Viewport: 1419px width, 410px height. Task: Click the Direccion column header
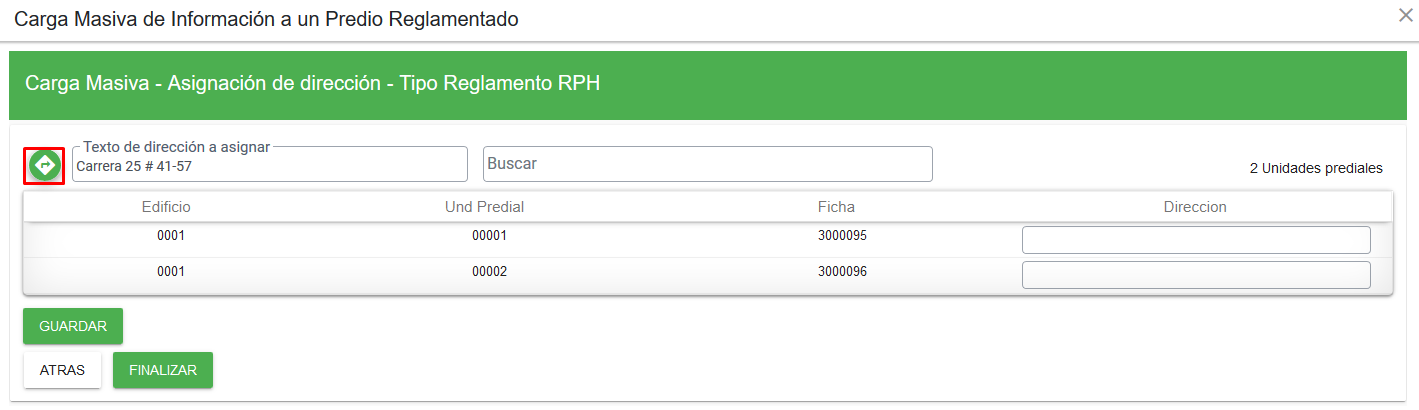[x=1195, y=207]
